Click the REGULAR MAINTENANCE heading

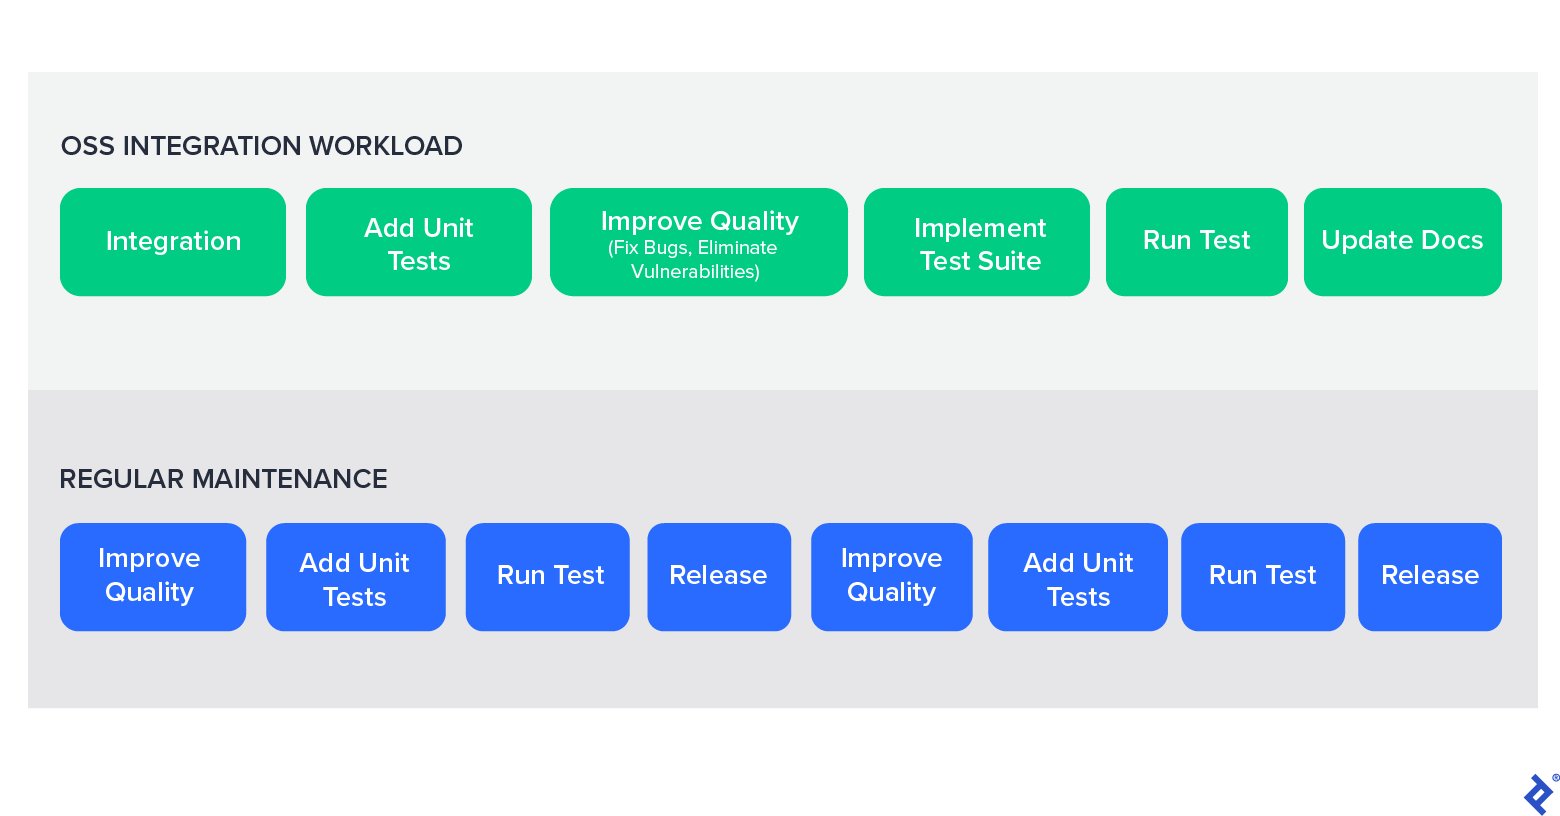pos(223,479)
